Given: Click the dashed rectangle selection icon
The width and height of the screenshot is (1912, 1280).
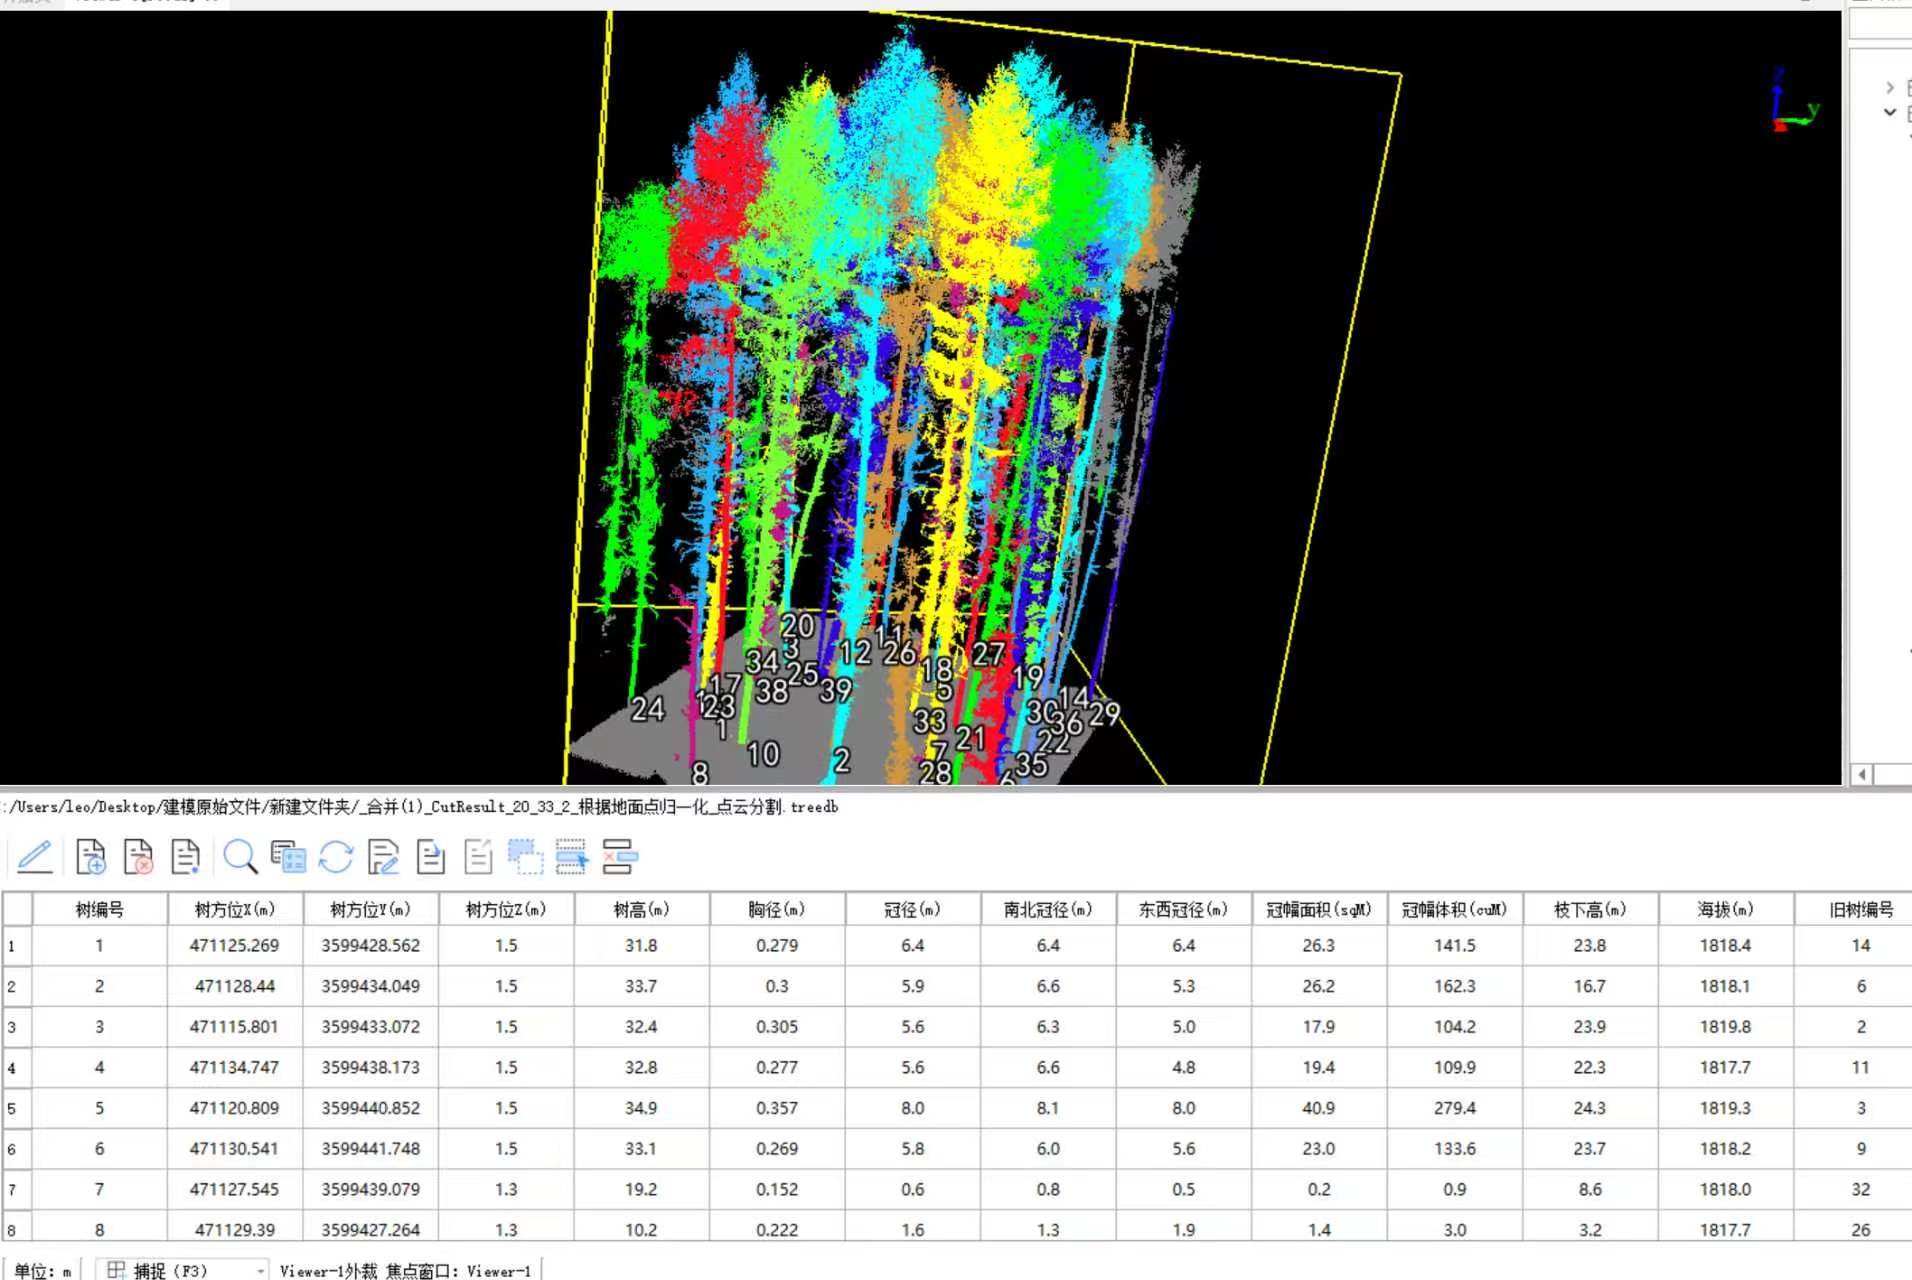Looking at the screenshot, I should (525, 857).
